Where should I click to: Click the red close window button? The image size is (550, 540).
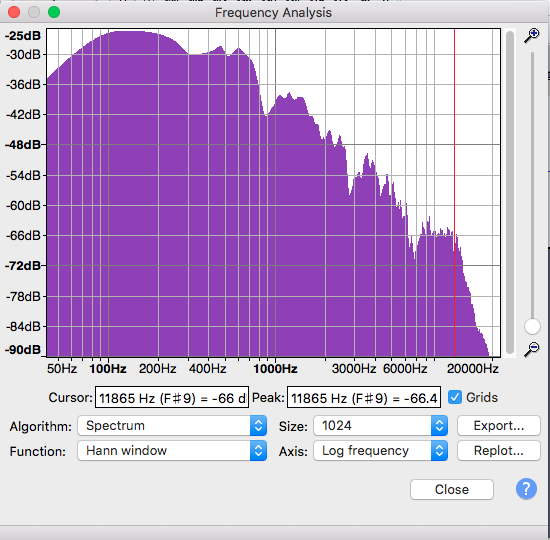14,12
